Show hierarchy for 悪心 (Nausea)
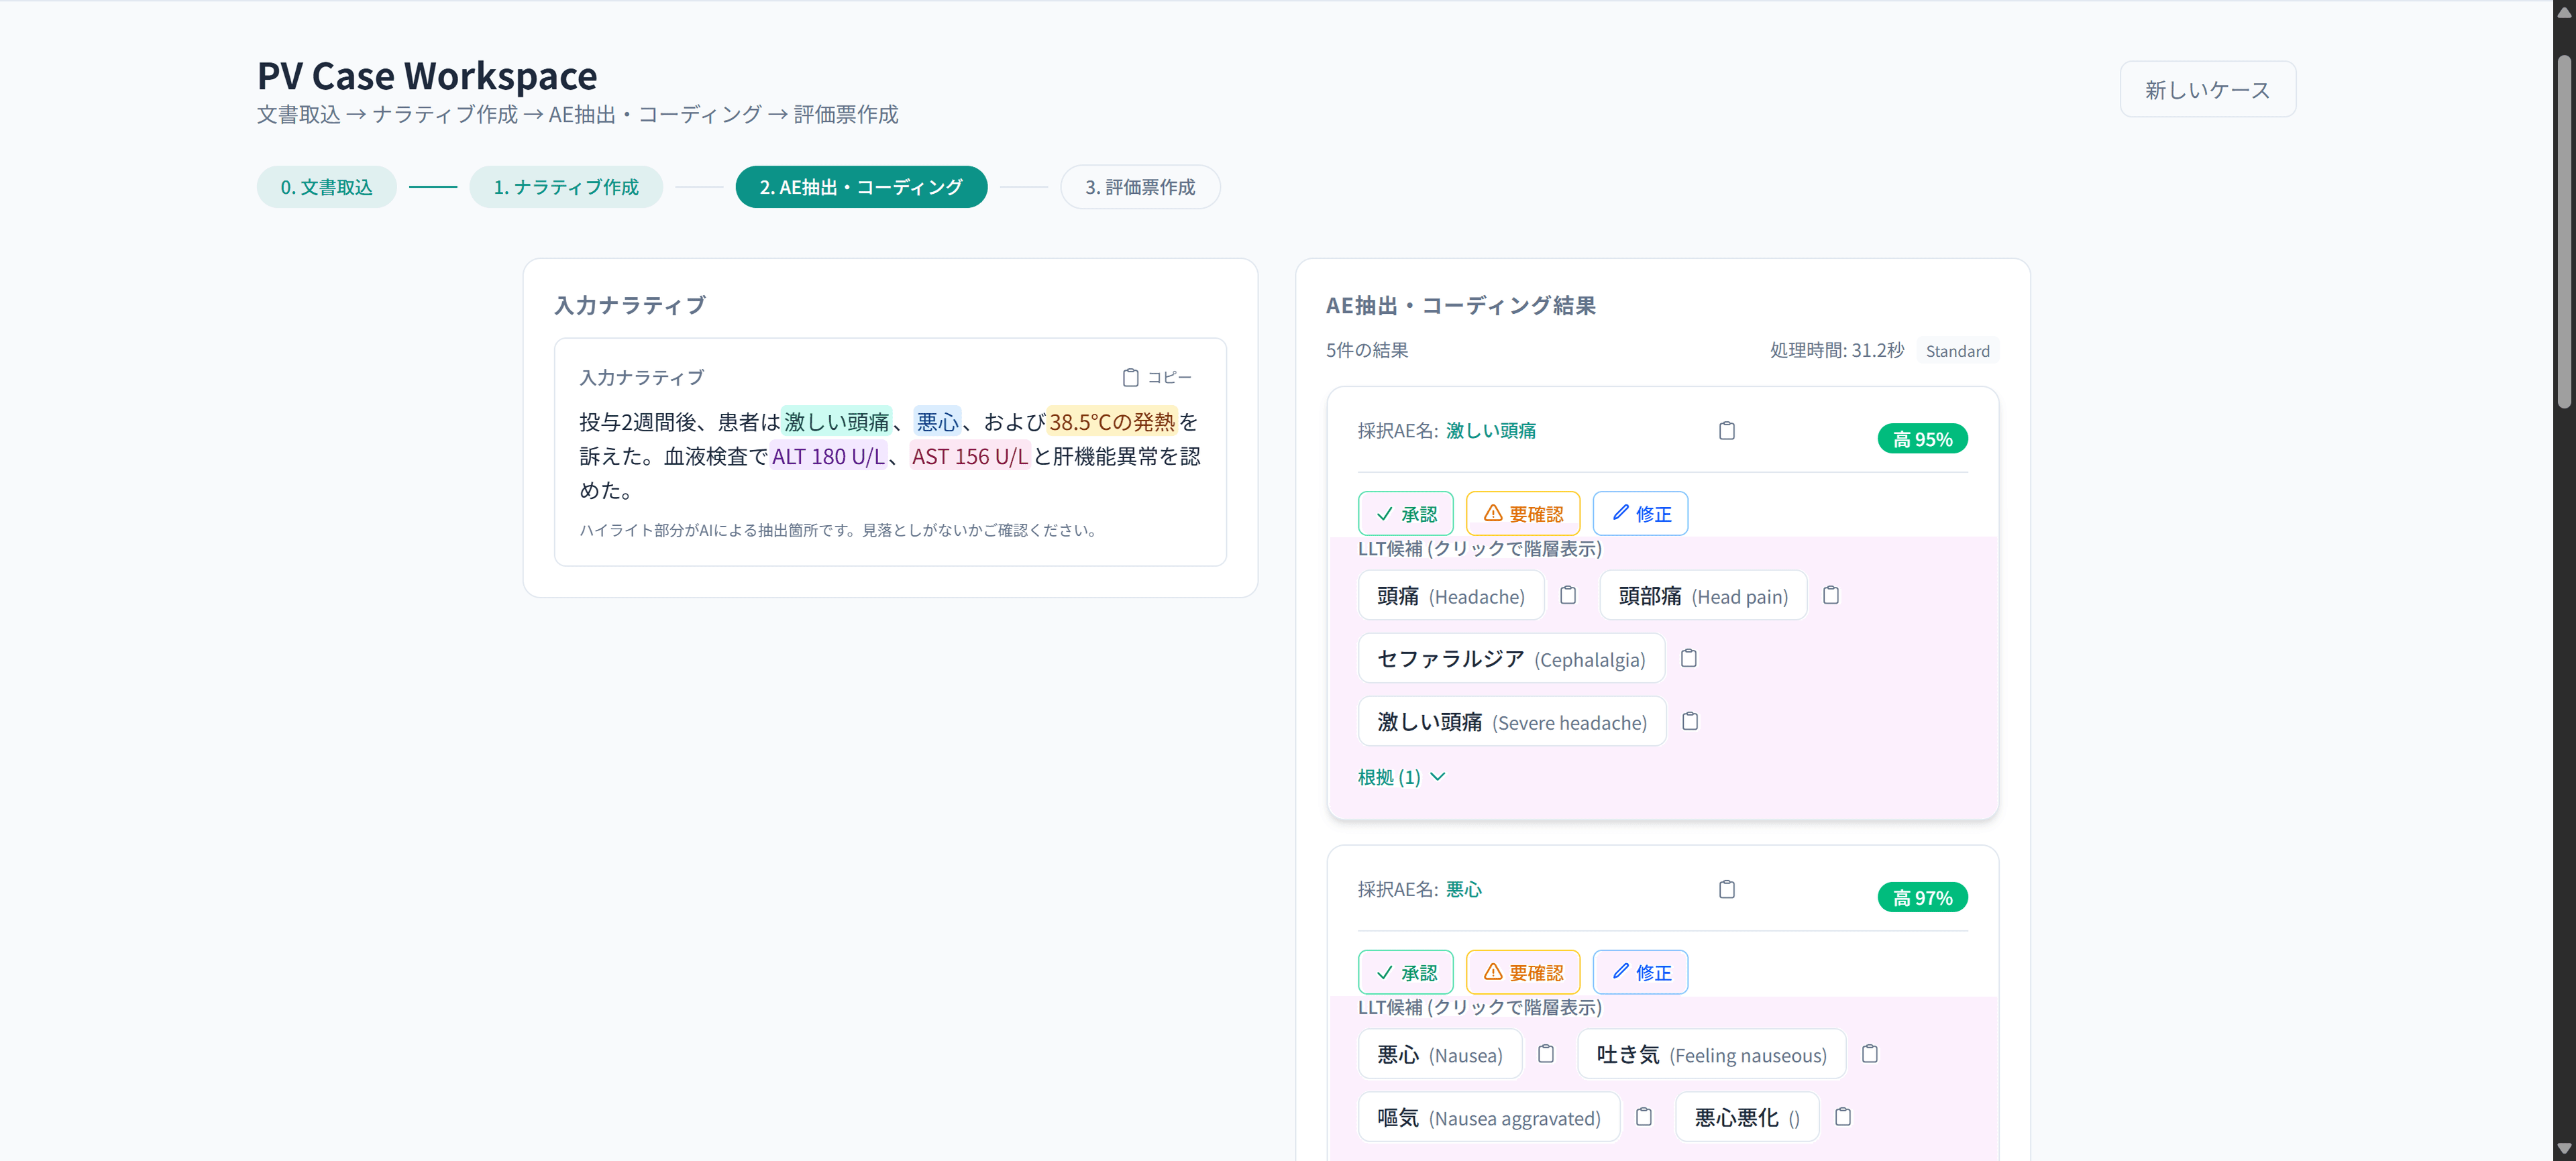This screenshot has width=2576, height=1161. tap(1440, 1055)
